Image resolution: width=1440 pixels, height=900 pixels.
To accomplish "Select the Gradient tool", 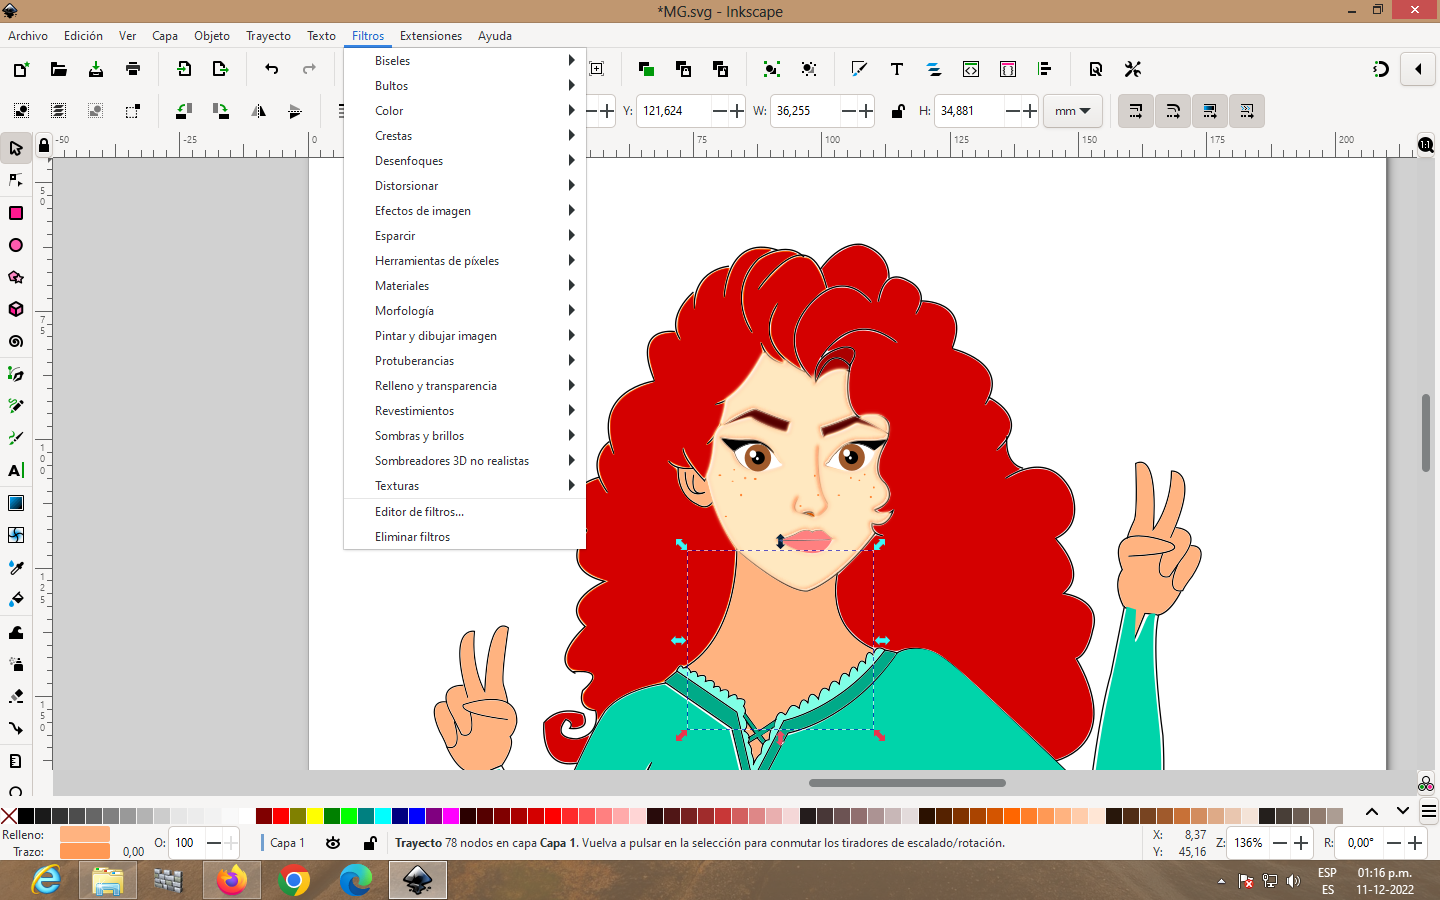I will click(x=16, y=503).
